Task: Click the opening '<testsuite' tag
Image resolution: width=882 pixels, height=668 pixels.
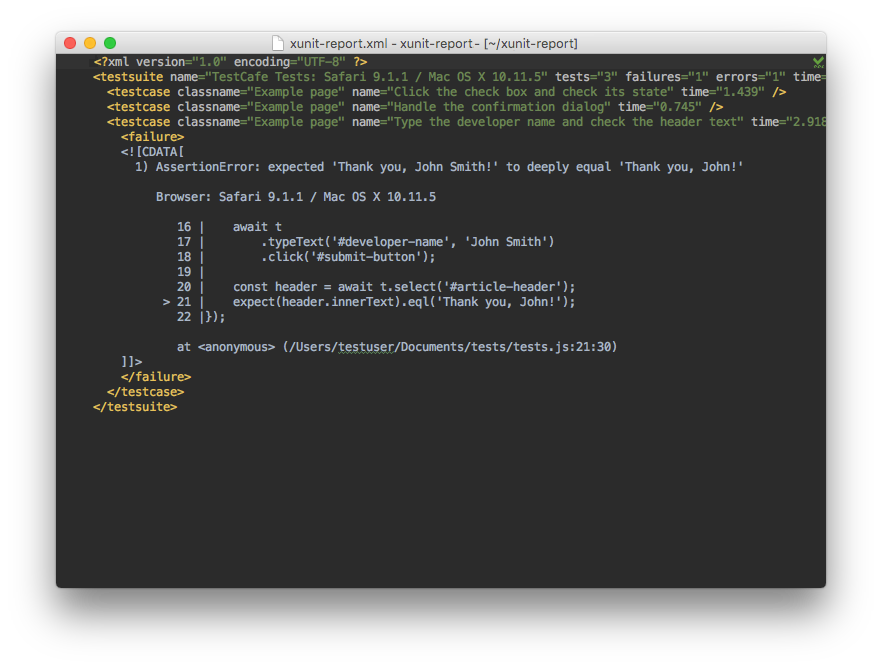Action: pyautogui.click(x=128, y=77)
